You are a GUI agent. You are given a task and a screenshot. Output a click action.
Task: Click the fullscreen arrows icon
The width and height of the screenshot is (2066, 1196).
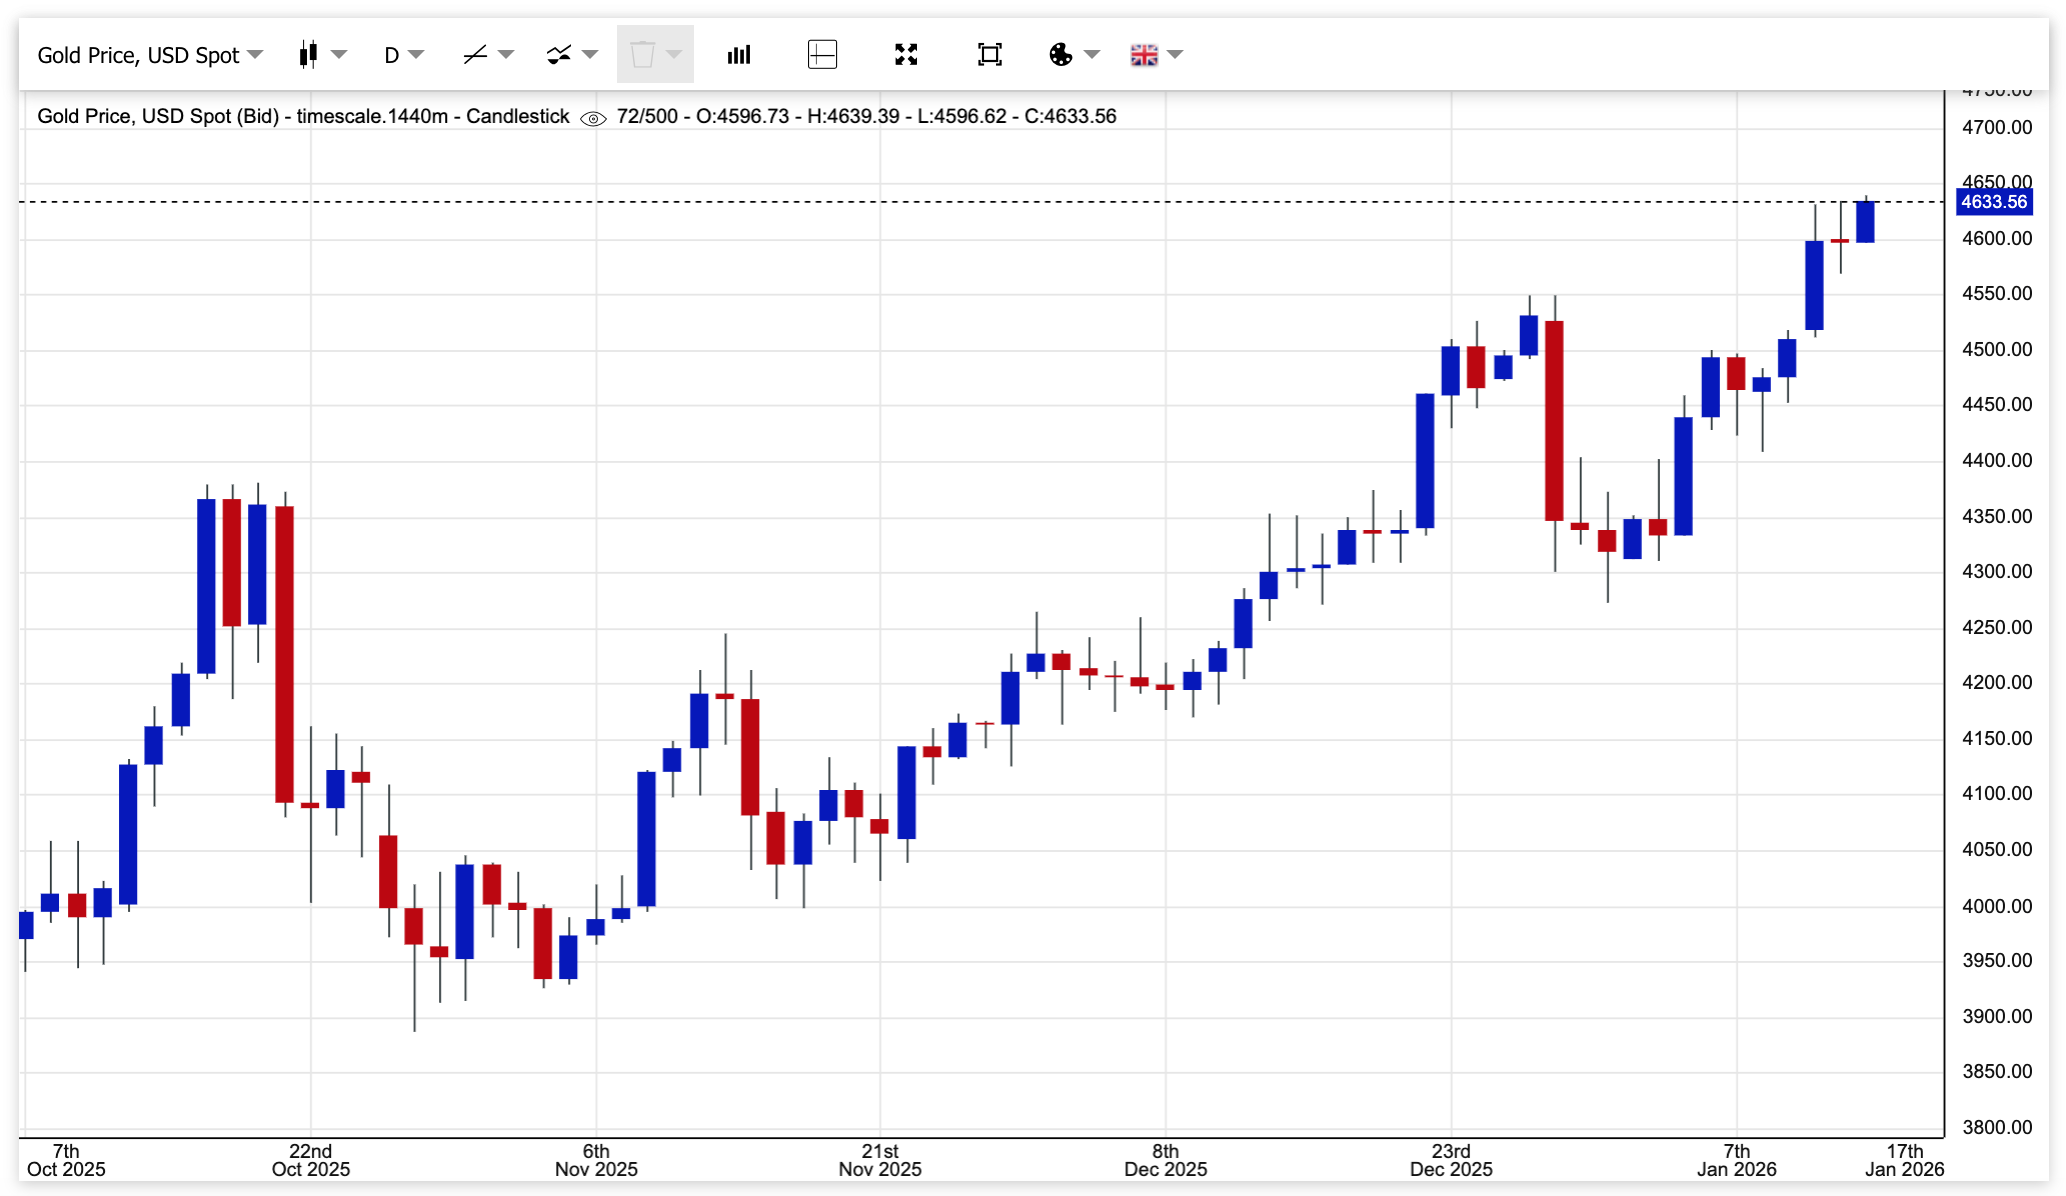(906, 54)
